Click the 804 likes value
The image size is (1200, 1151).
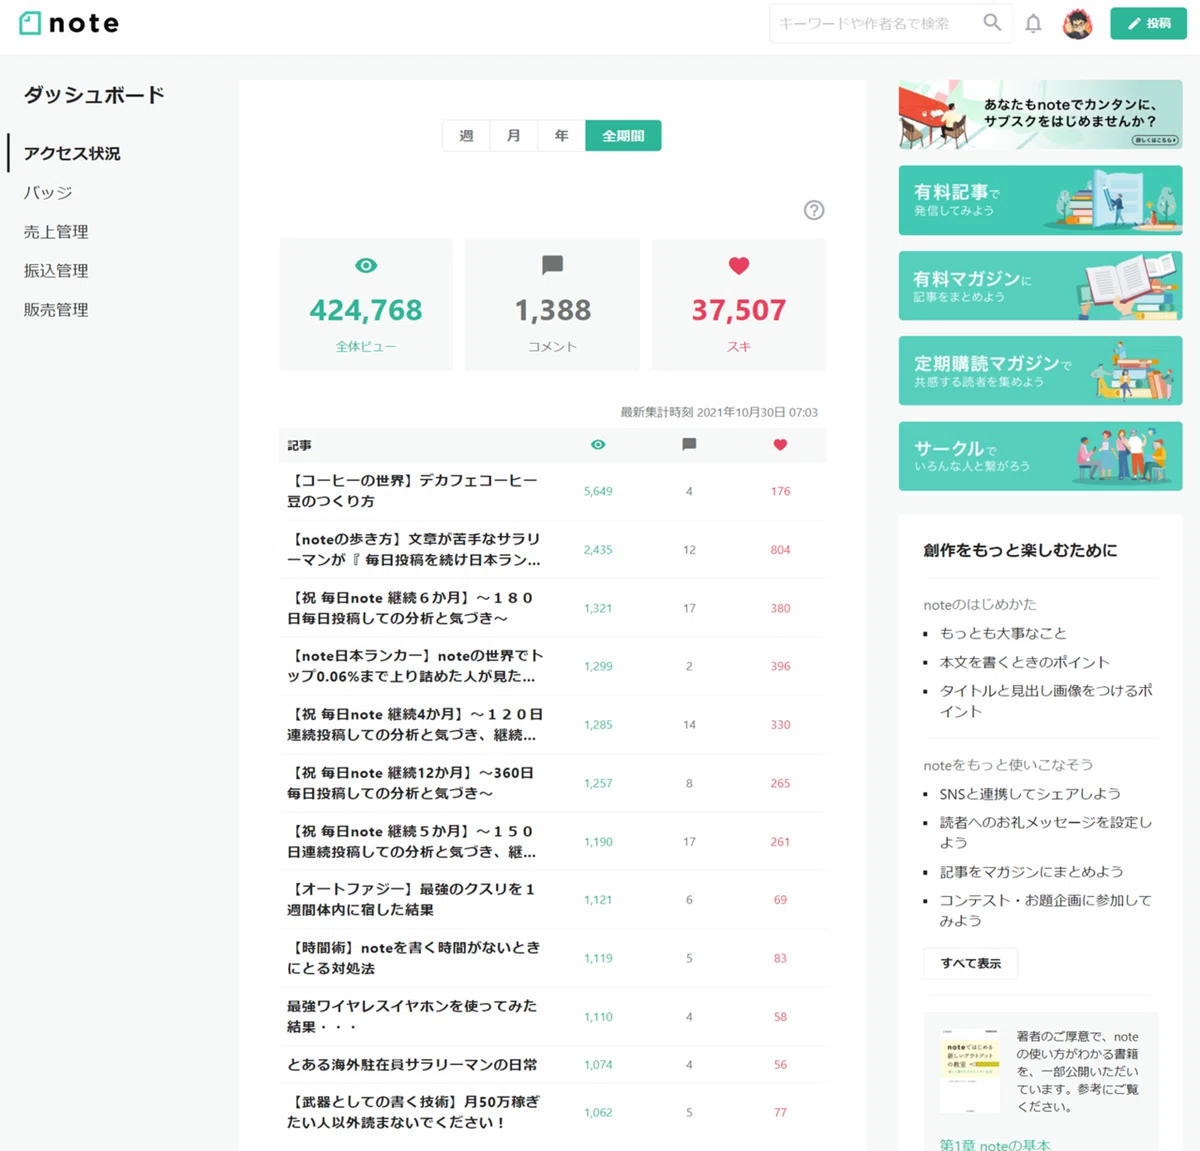click(x=780, y=550)
